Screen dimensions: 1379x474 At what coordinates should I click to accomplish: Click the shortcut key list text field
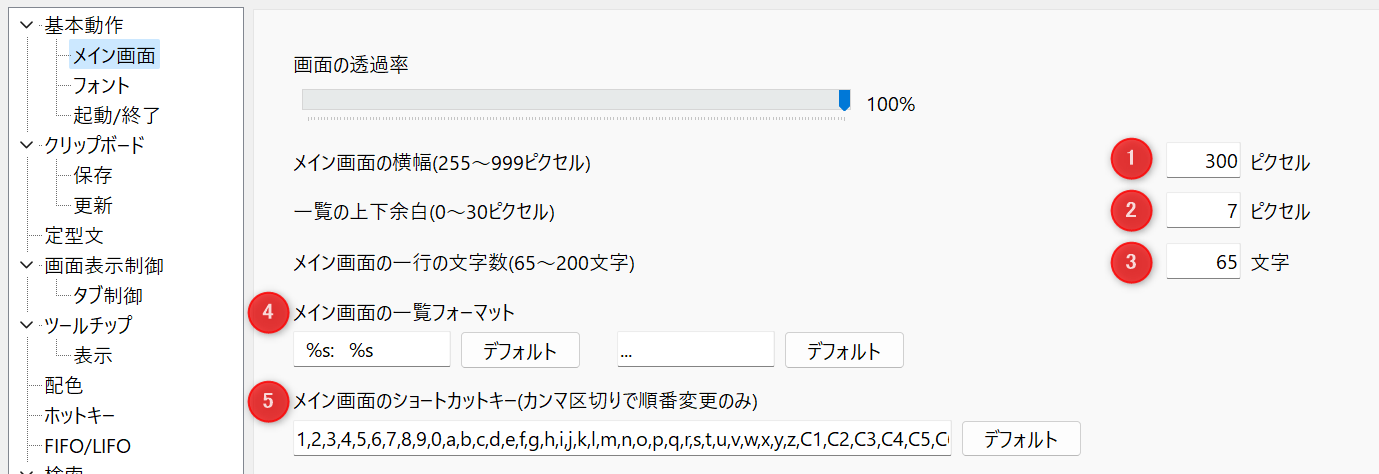(x=622, y=438)
